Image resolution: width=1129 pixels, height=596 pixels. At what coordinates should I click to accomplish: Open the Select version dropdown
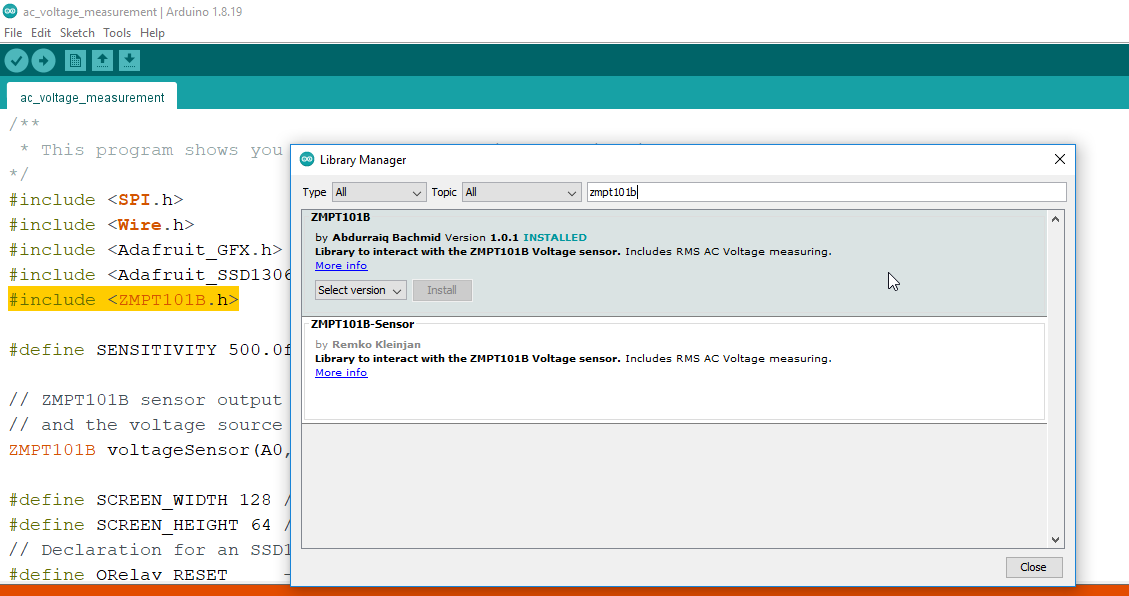[361, 290]
